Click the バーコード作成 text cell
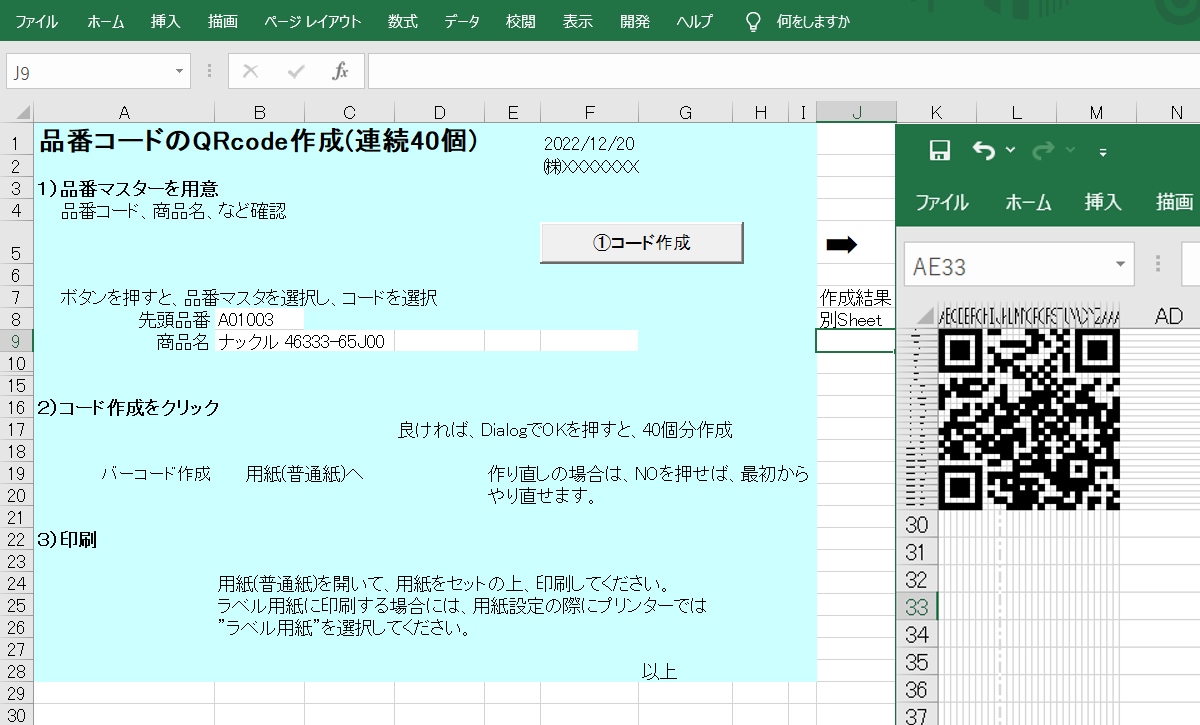Image resolution: width=1200 pixels, height=725 pixels. (156, 473)
